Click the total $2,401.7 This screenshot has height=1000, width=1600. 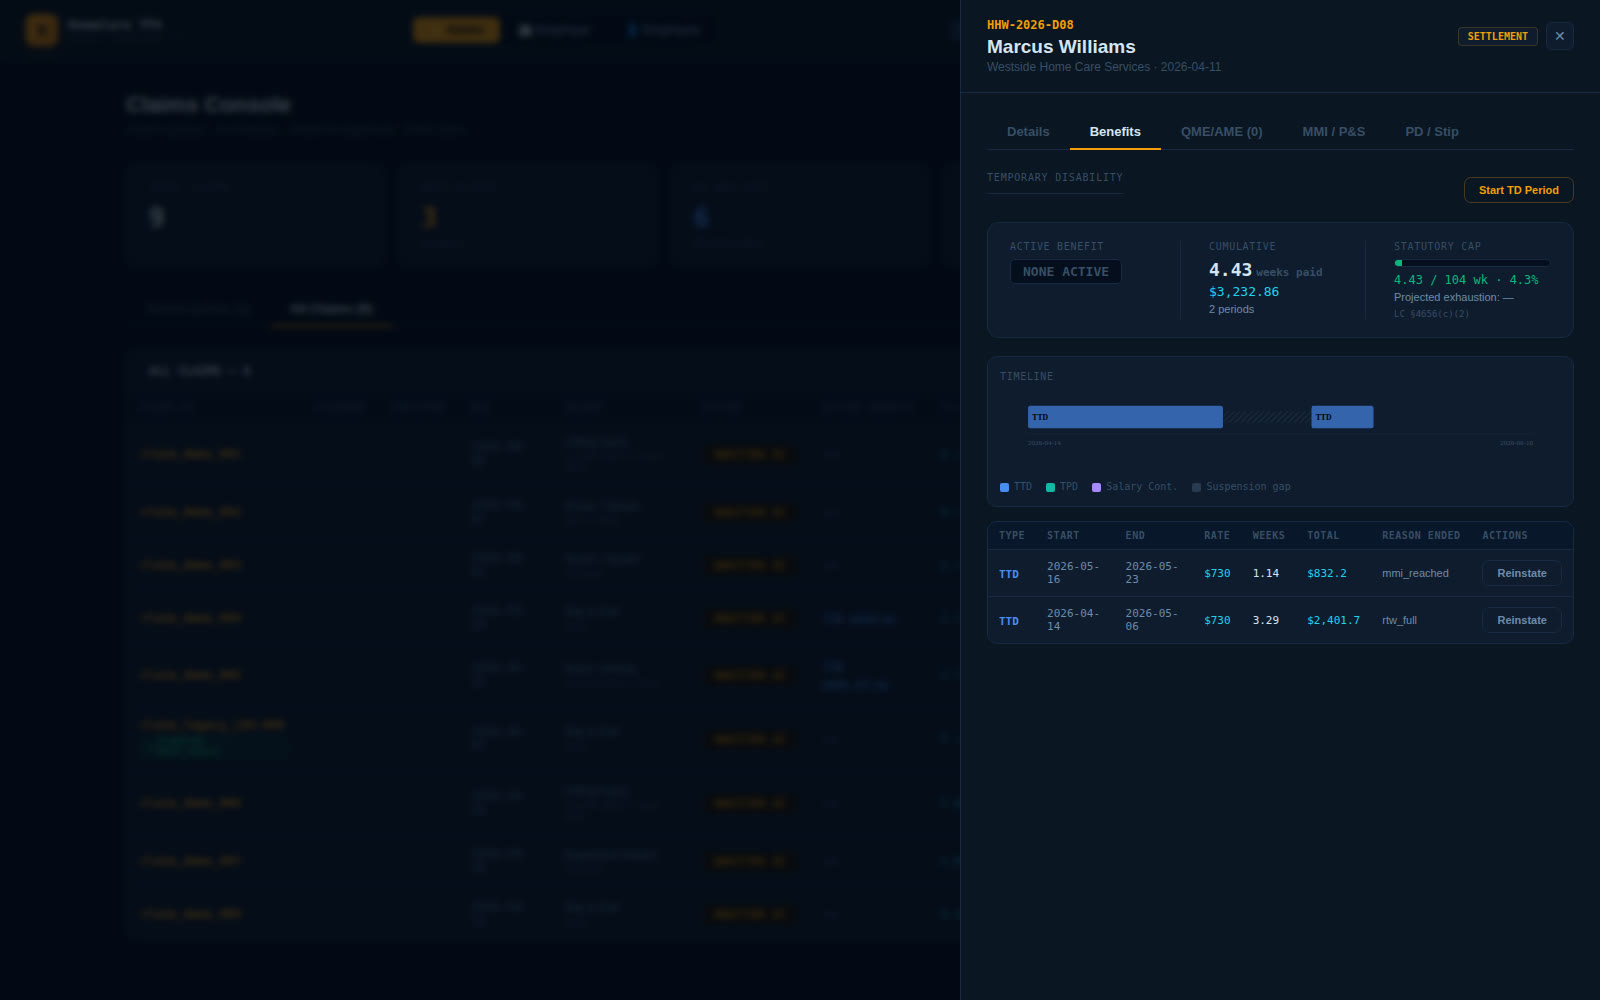click(x=1333, y=621)
